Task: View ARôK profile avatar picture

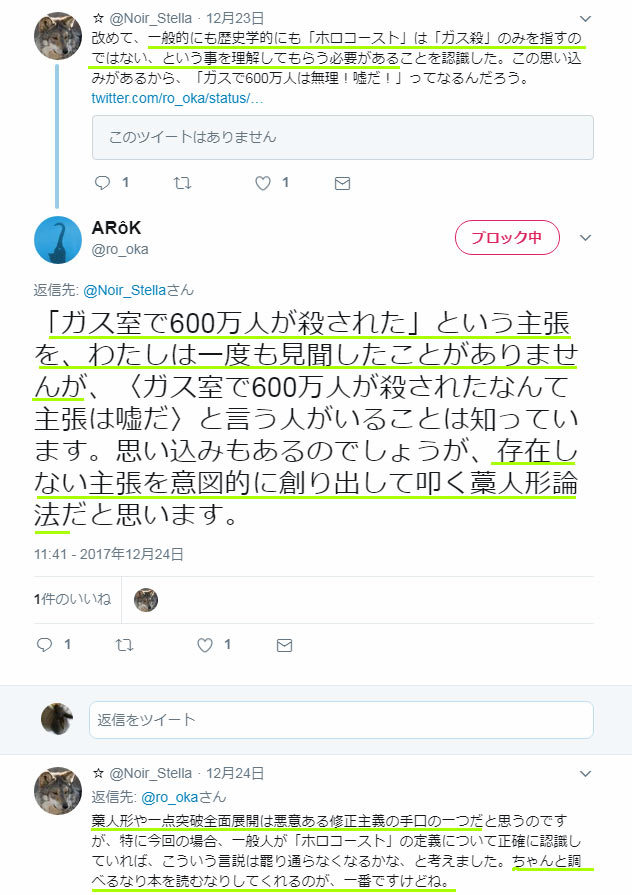Action: click(58, 240)
